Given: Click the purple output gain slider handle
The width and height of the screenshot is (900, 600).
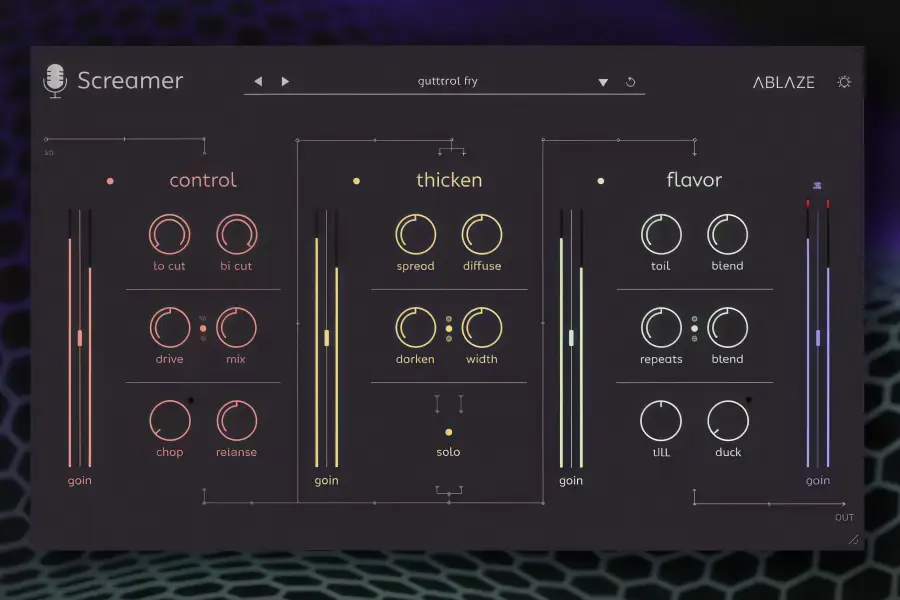Looking at the screenshot, I should click(818, 338).
